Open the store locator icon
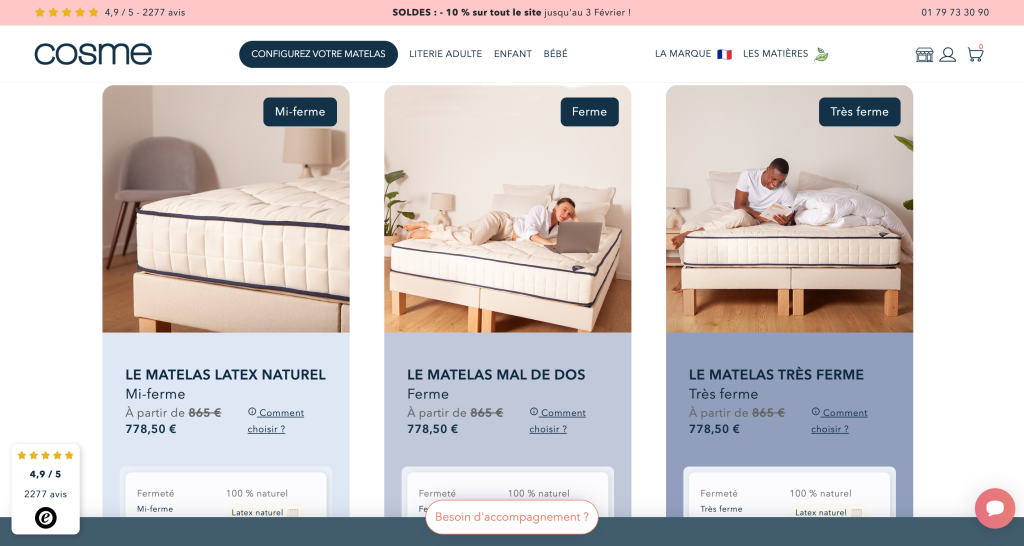 (x=924, y=54)
